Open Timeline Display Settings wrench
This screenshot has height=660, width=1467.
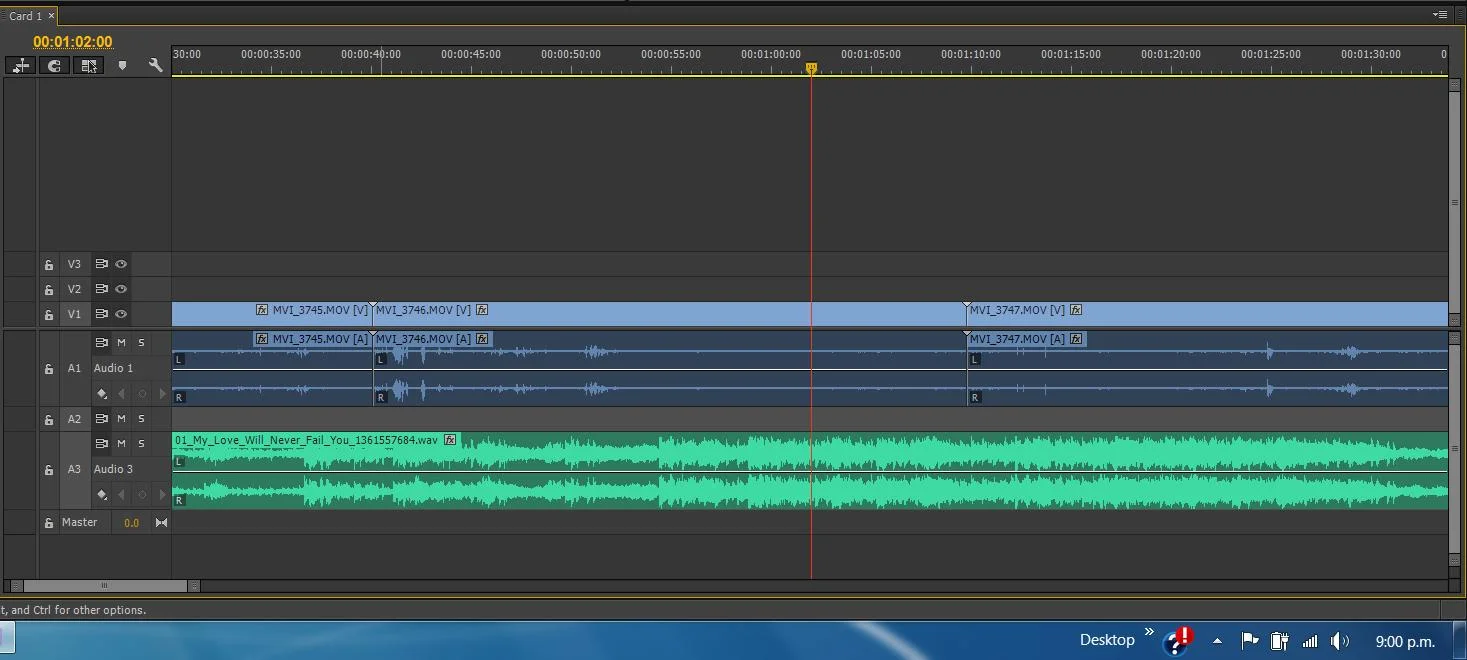(155, 65)
